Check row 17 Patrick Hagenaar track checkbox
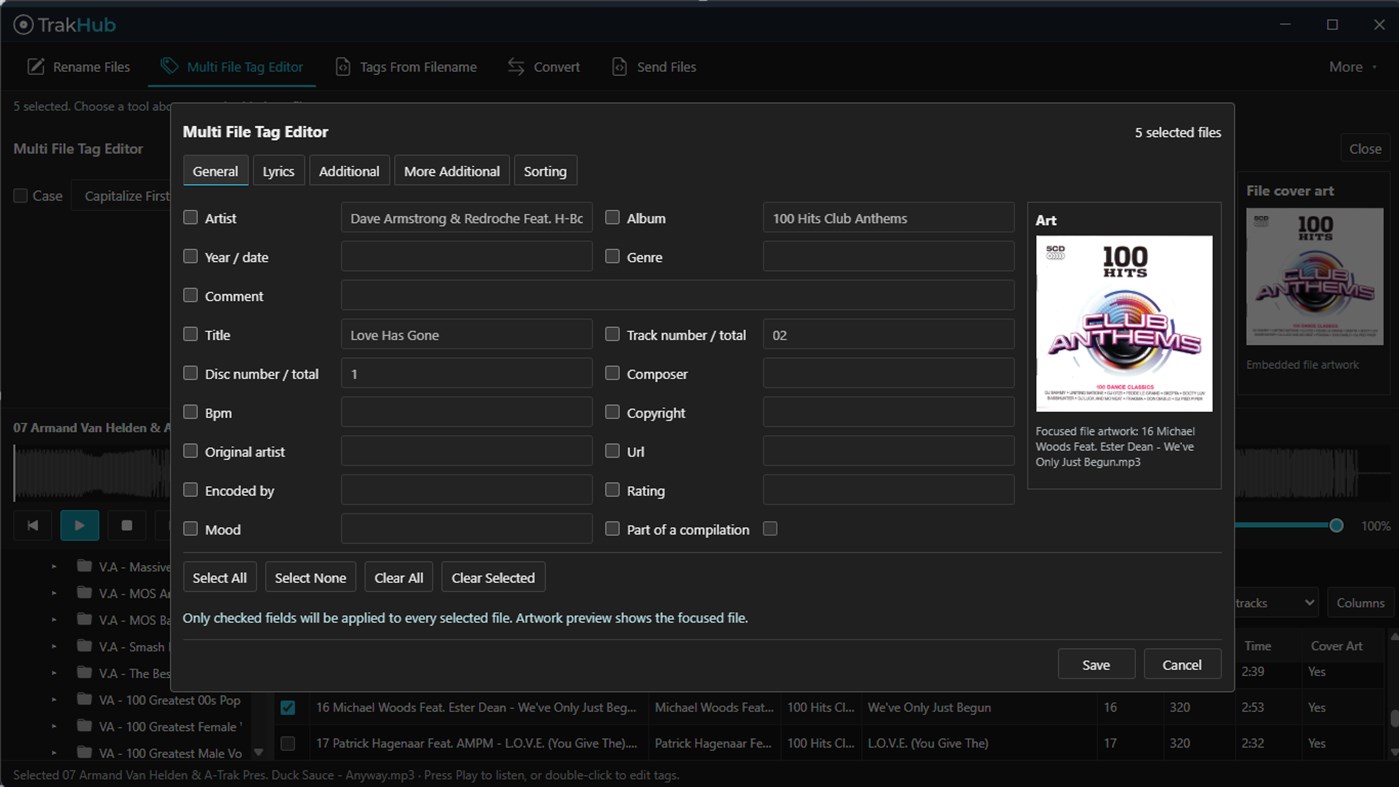The height and width of the screenshot is (787, 1399). click(x=288, y=743)
